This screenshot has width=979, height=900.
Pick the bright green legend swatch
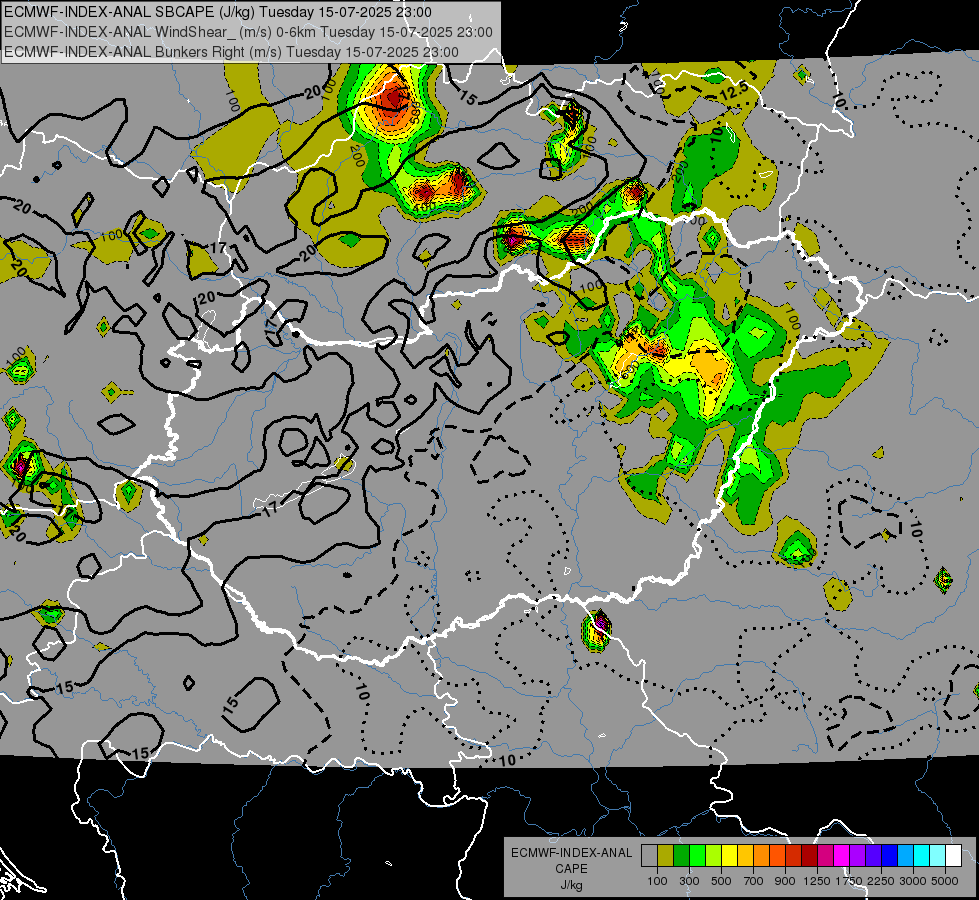(697, 856)
